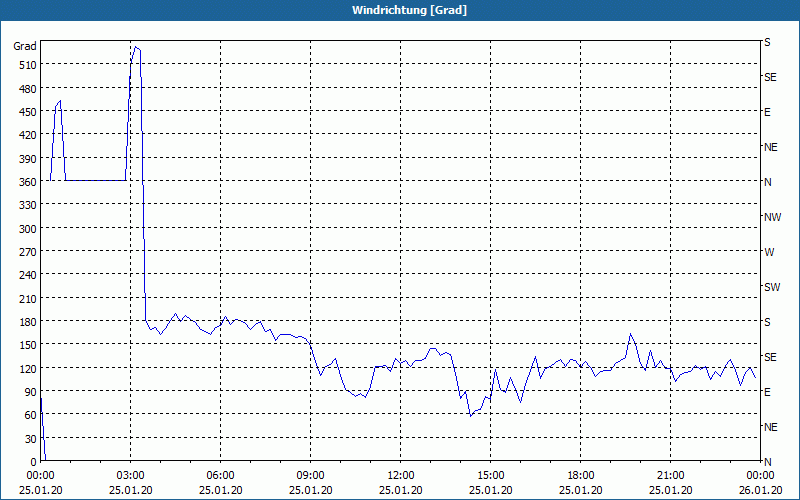Click the E compass label aligned with 450
800x500 pixels.
click(x=767, y=112)
